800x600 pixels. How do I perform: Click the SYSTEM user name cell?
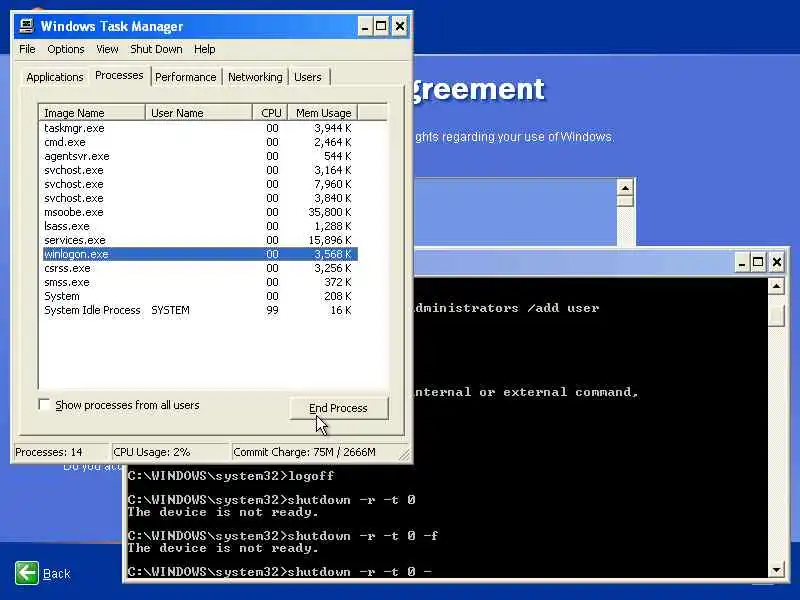pos(170,310)
